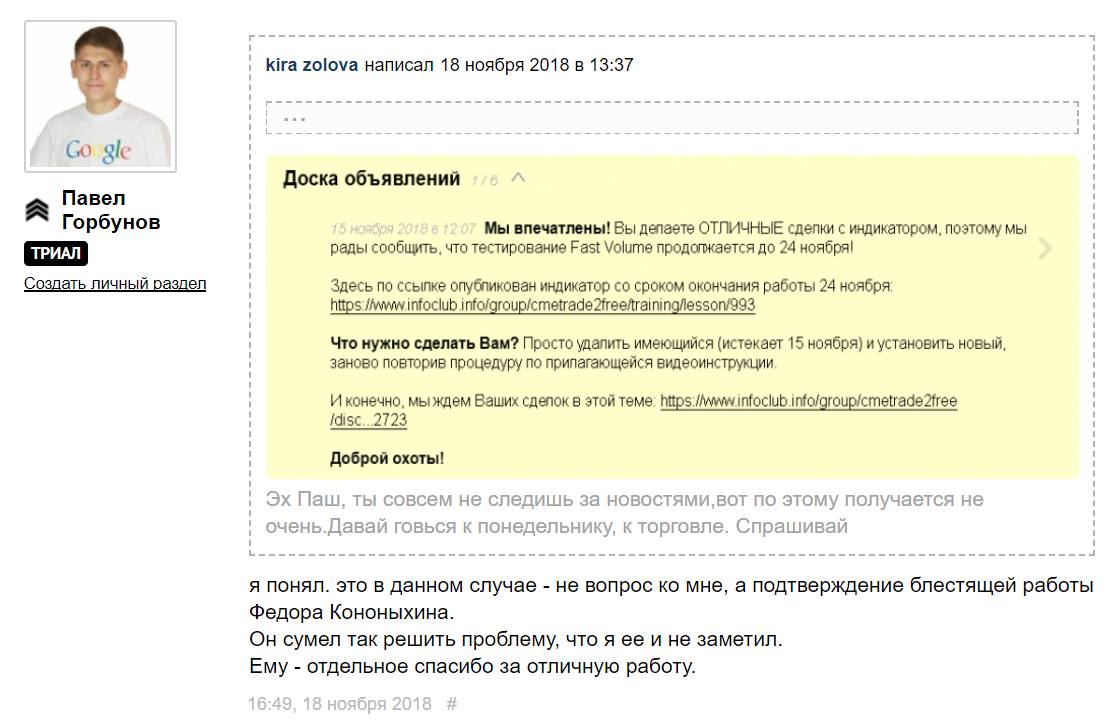
Task: Go to next announcement with the right arrow
Action: (1045, 249)
